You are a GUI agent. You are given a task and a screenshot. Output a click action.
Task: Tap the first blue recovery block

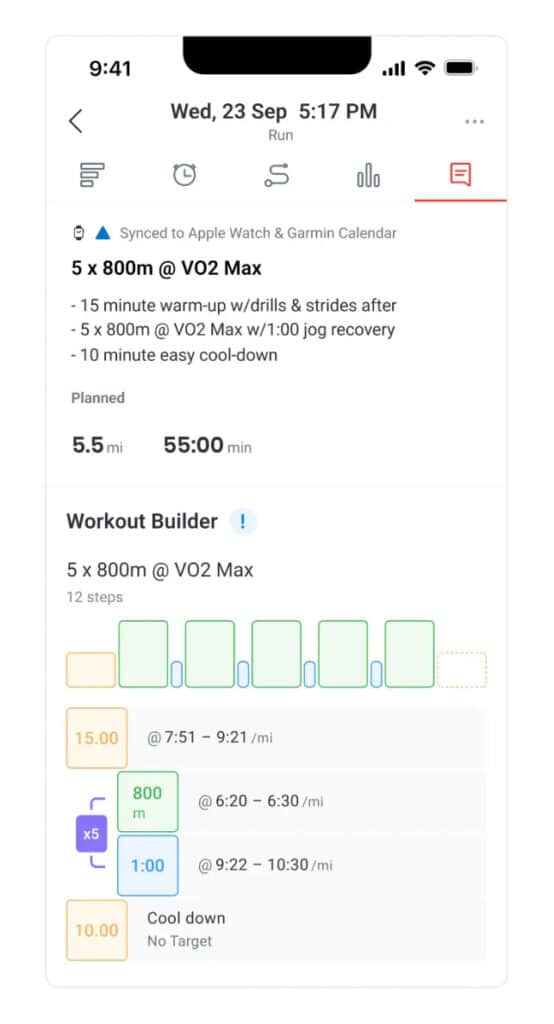click(176, 674)
